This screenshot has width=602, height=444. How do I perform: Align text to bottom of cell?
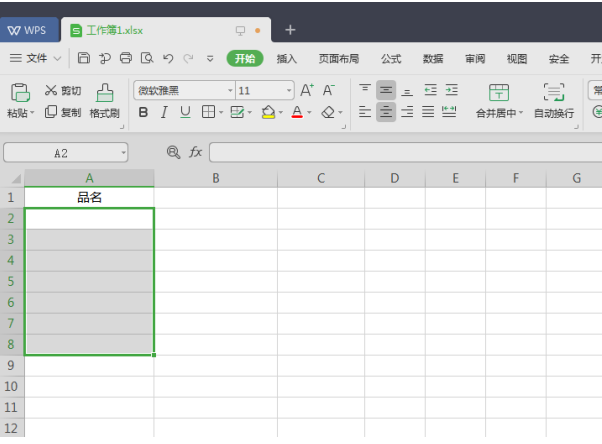tap(407, 91)
